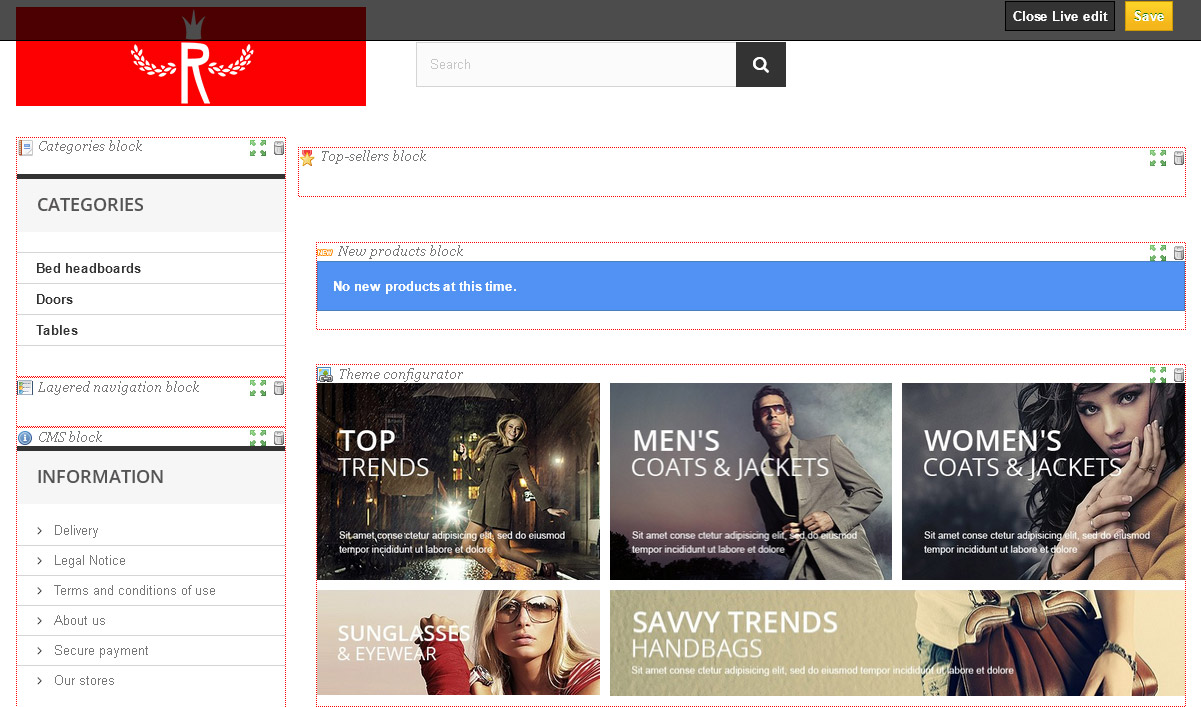Screen dimensions: 1201x707
Task: Click the 'New products block' label
Action: click(400, 252)
